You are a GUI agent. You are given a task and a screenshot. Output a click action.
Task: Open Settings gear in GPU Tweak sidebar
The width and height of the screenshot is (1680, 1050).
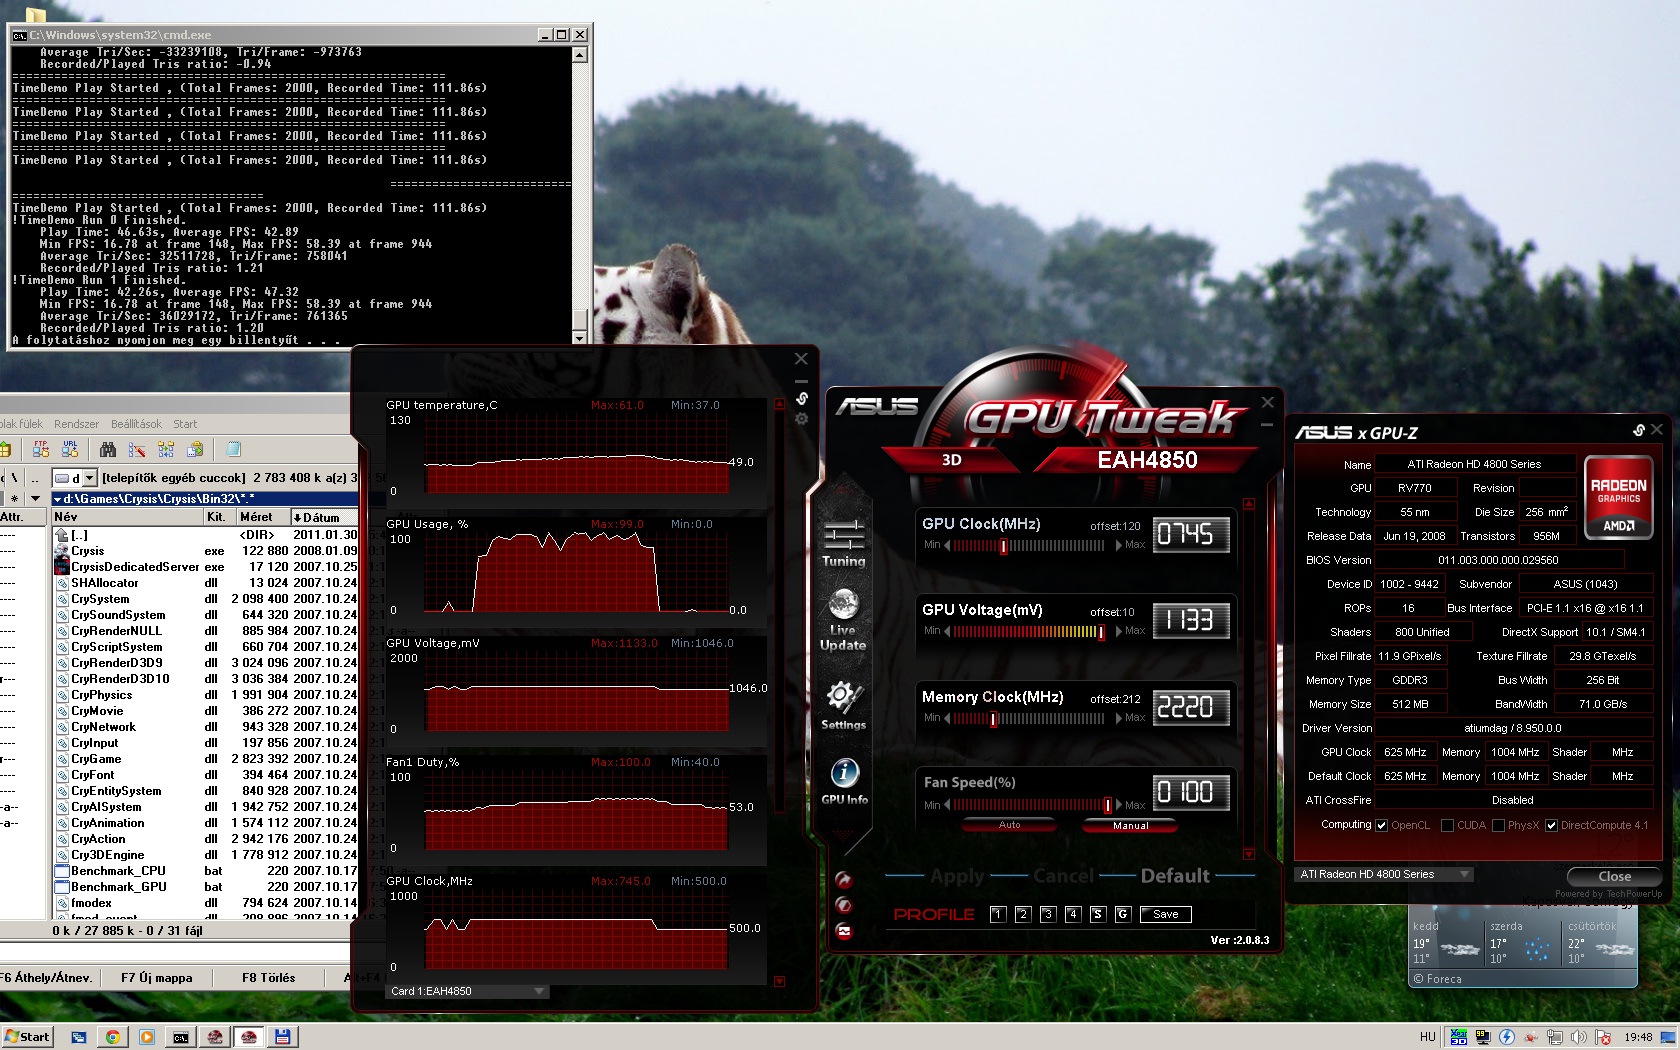[x=843, y=706]
